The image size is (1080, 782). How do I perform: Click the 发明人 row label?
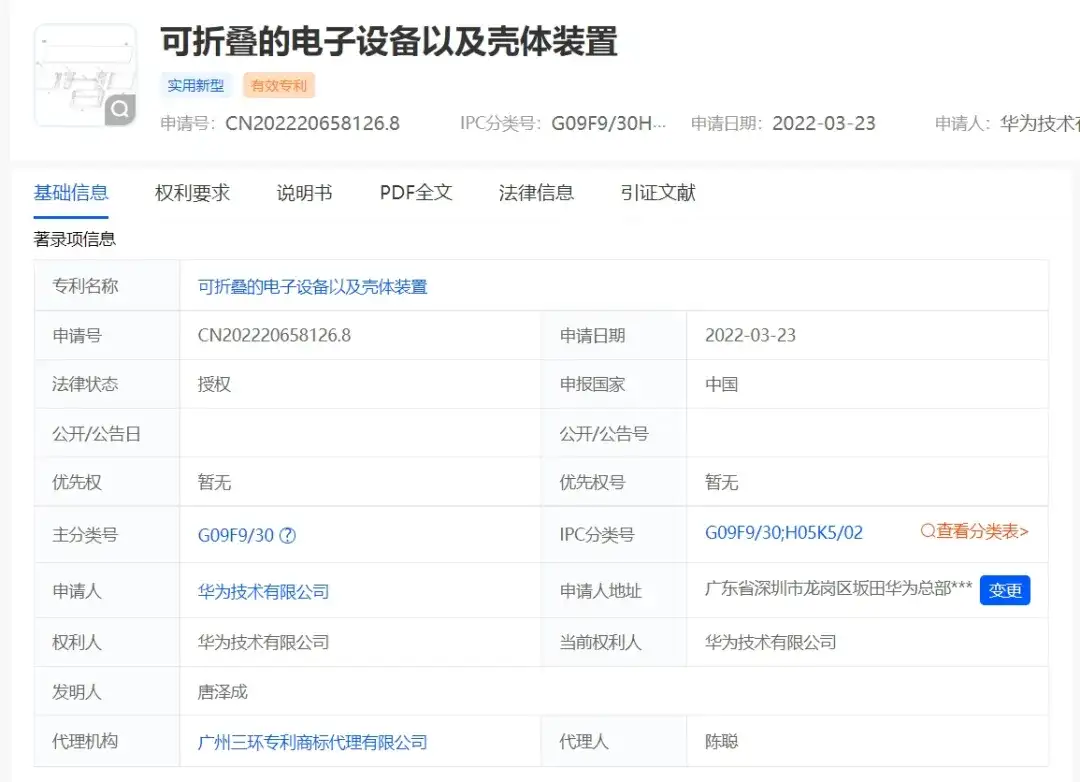pyautogui.click(x=77, y=692)
